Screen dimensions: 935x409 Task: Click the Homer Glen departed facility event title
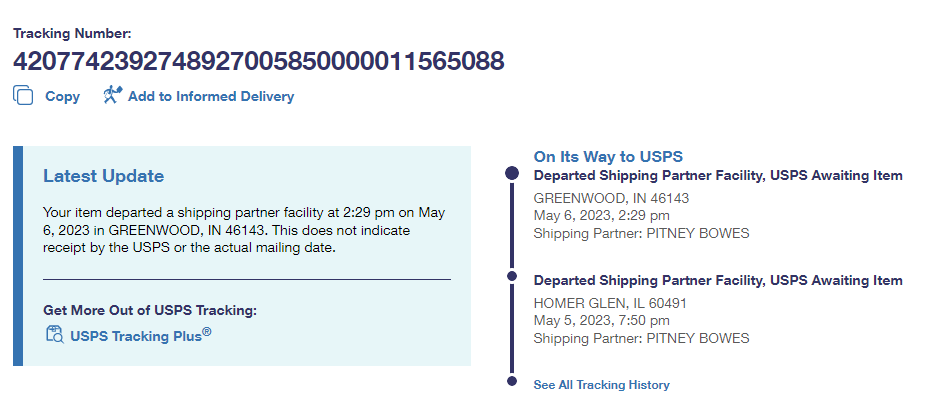(x=718, y=281)
